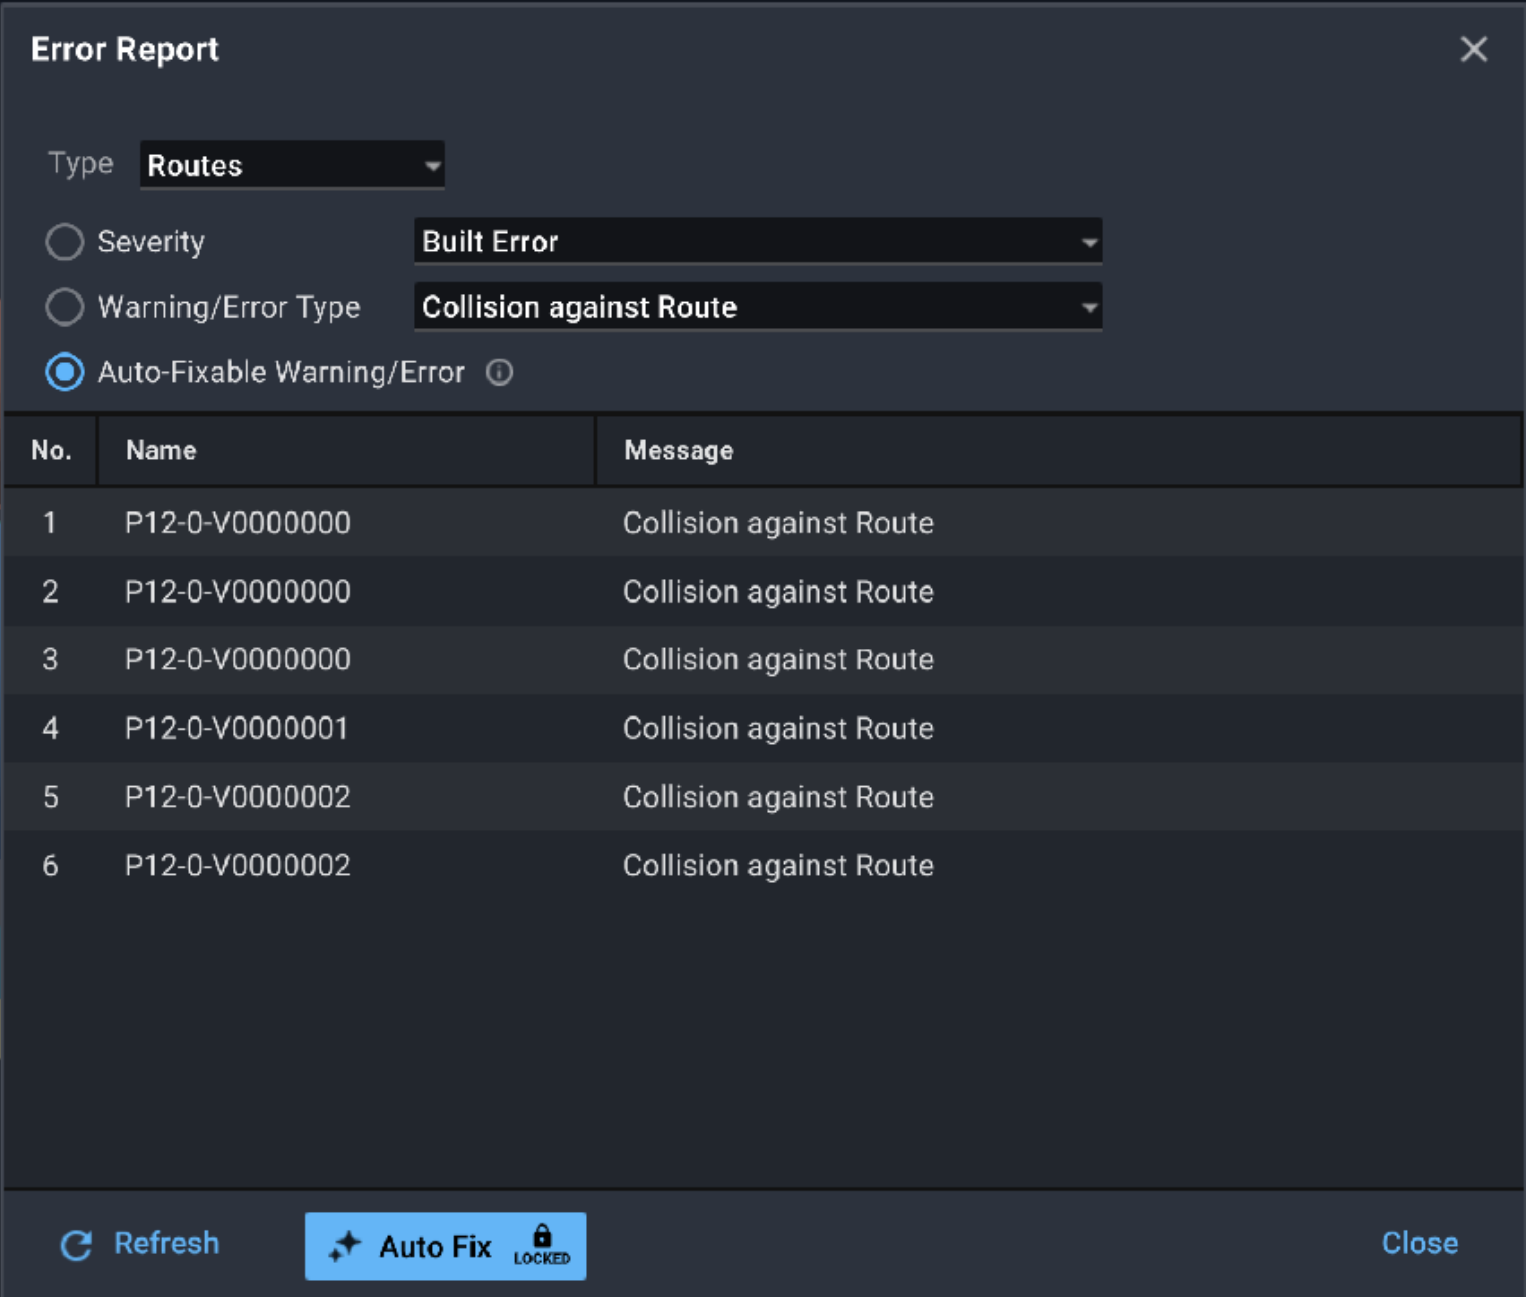Sort by the Message column header

[x=1059, y=451]
